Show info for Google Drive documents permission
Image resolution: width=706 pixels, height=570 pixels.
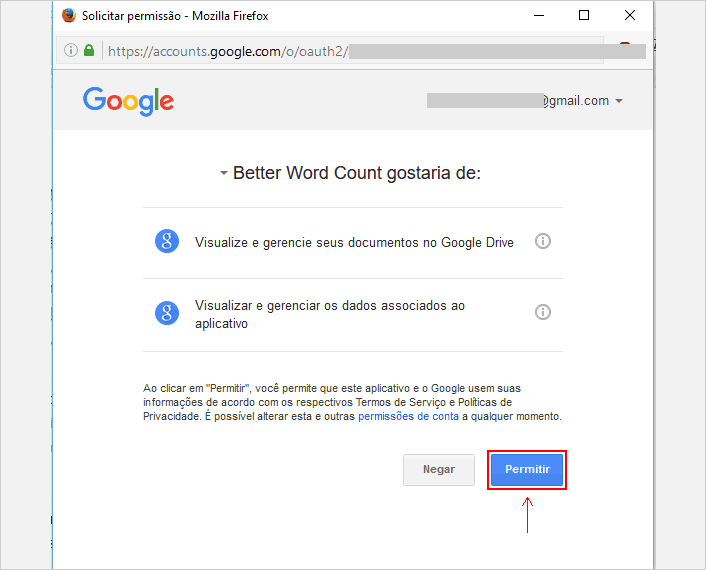543,241
